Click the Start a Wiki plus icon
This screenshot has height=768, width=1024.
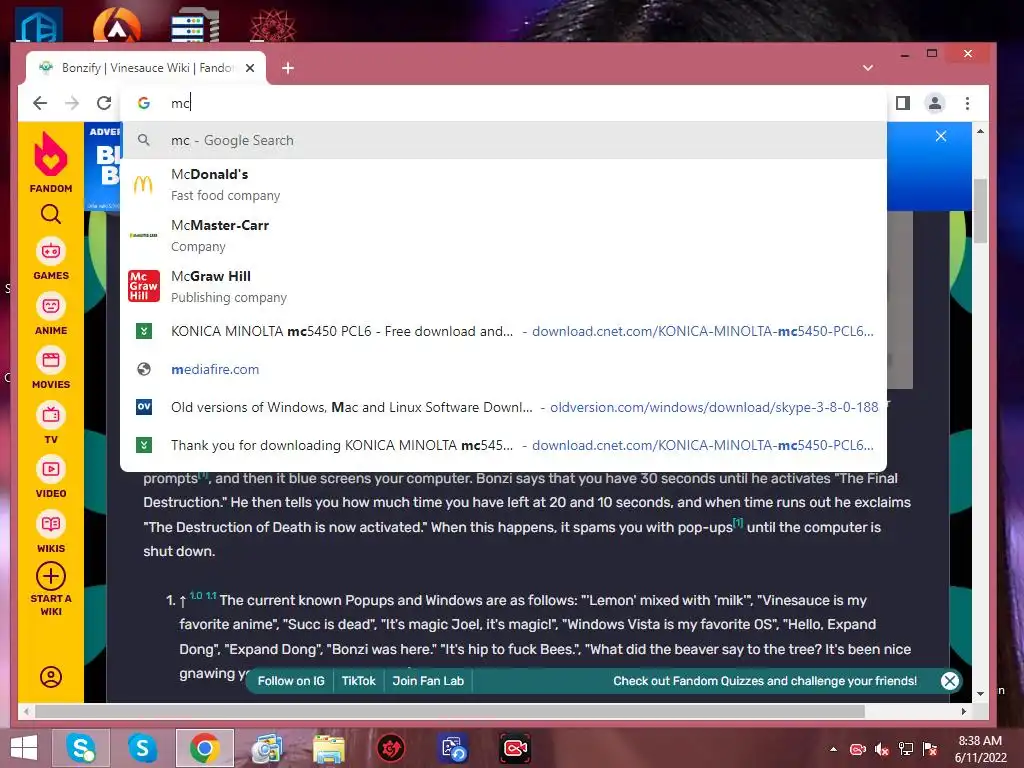click(x=50, y=576)
